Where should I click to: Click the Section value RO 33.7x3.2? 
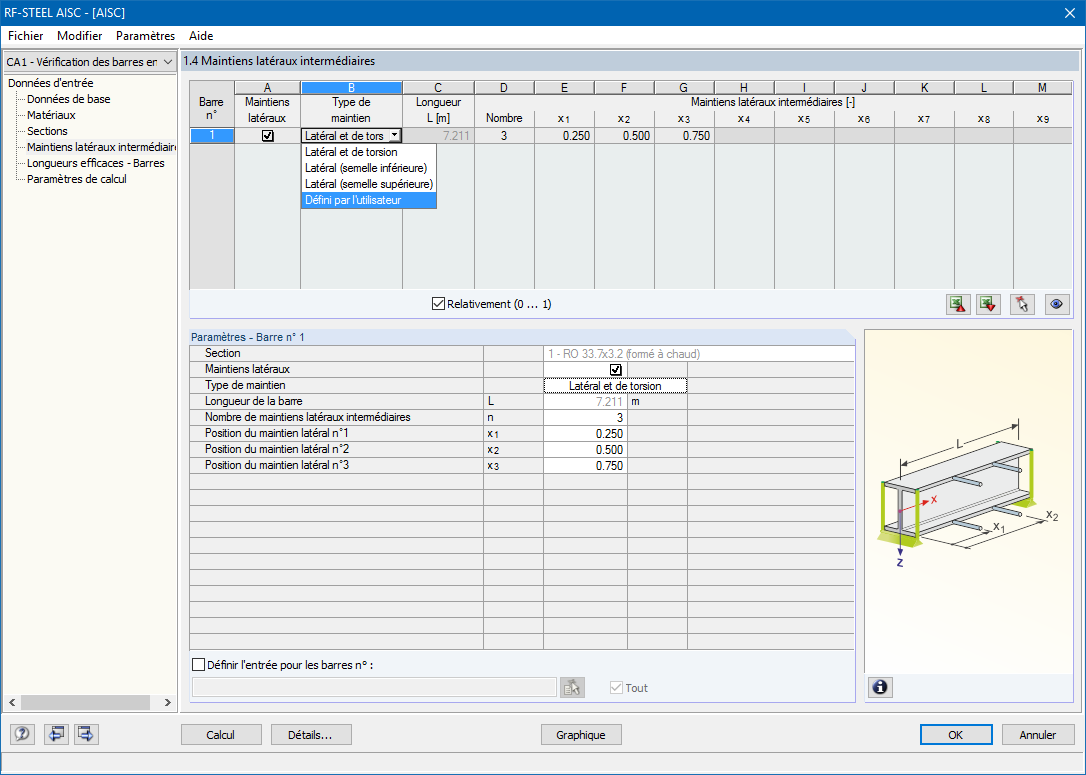pos(699,353)
